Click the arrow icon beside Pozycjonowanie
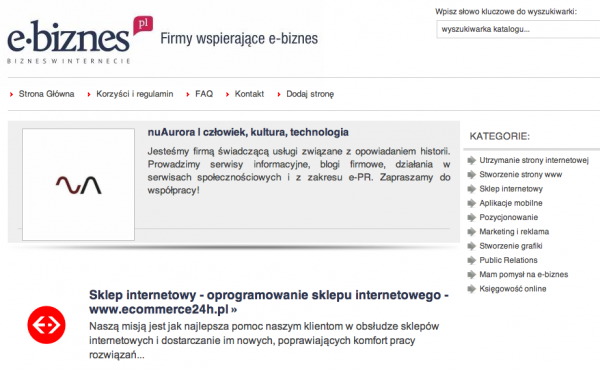Viewport: 600px width, 370px height. pos(471,217)
